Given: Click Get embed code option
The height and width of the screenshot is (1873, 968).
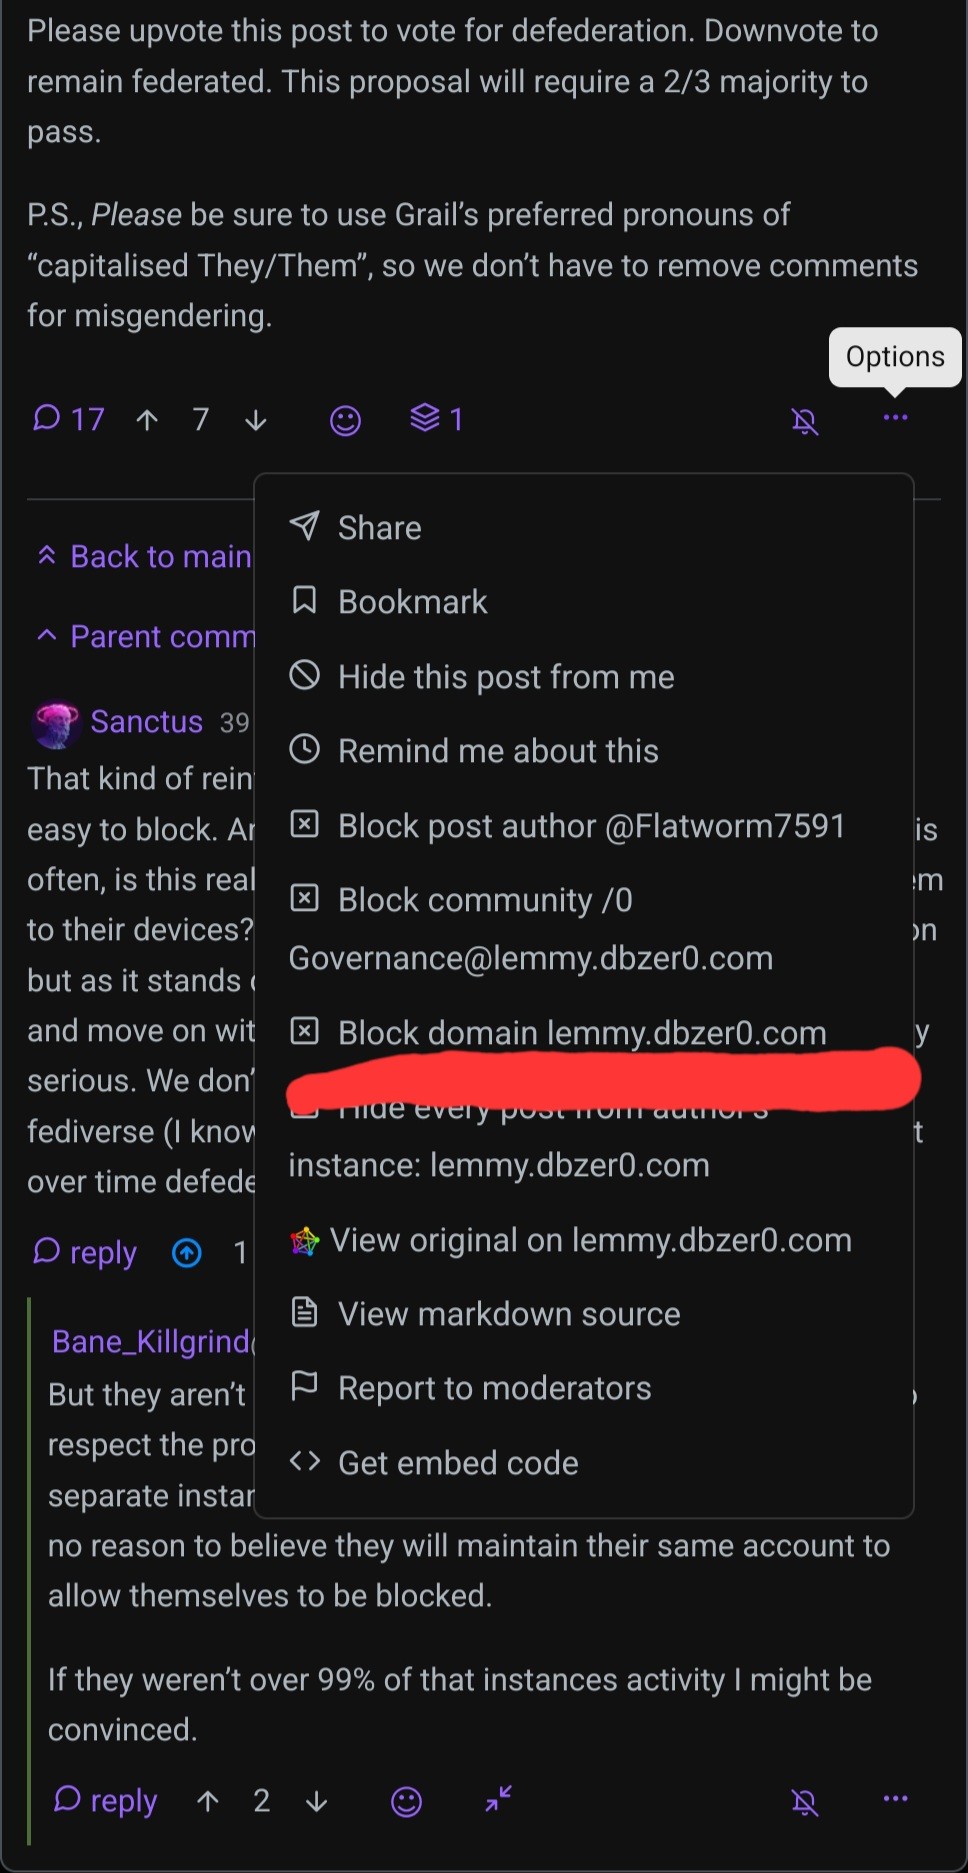Looking at the screenshot, I should click(457, 1463).
